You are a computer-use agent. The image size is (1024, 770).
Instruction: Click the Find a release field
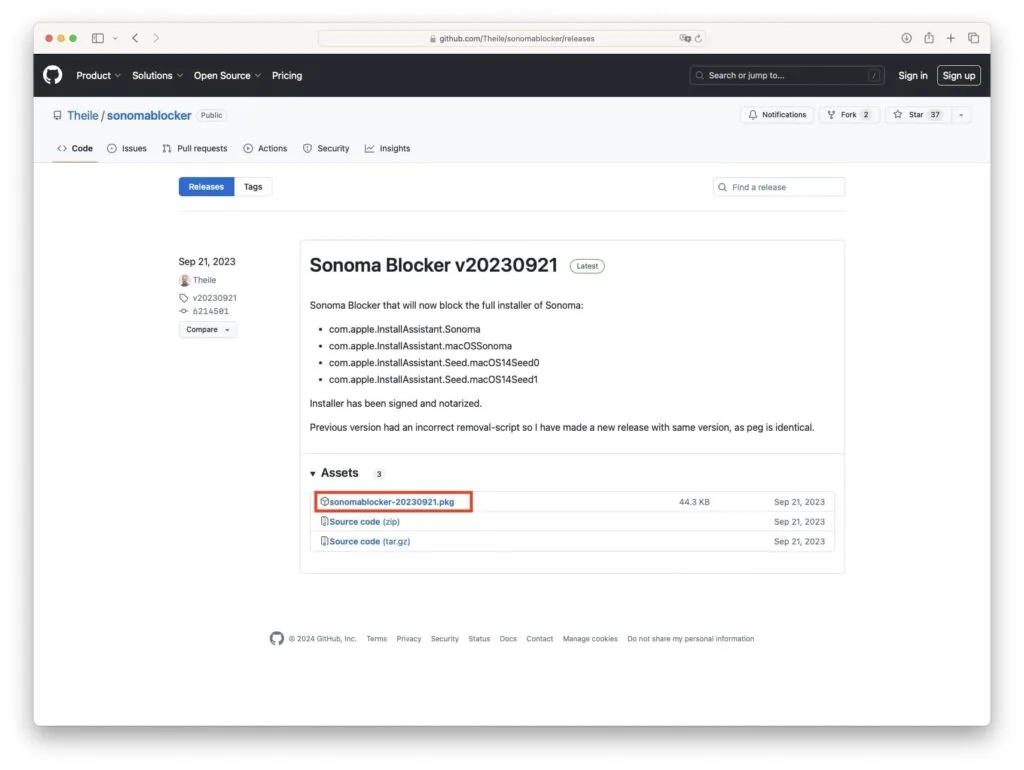[x=778, y=187]
